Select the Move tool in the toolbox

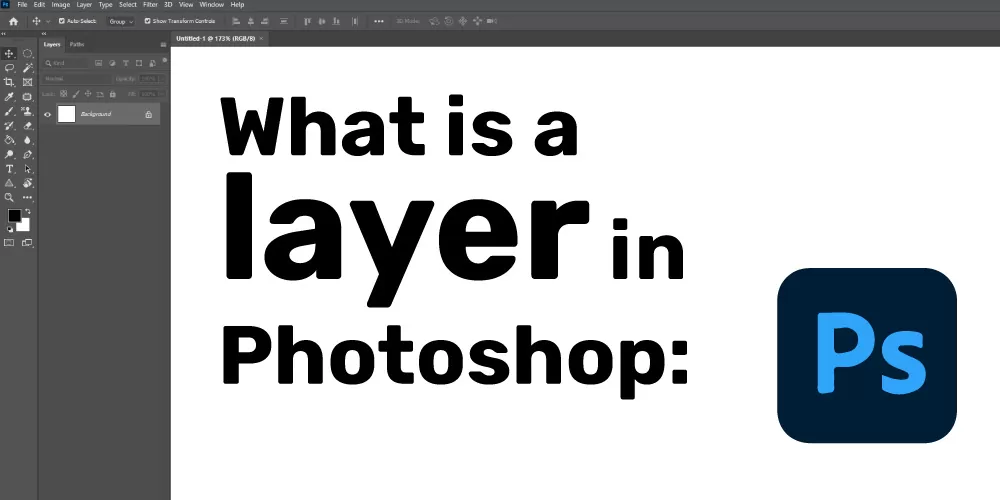pyautogui.click(x=9, y=54)
